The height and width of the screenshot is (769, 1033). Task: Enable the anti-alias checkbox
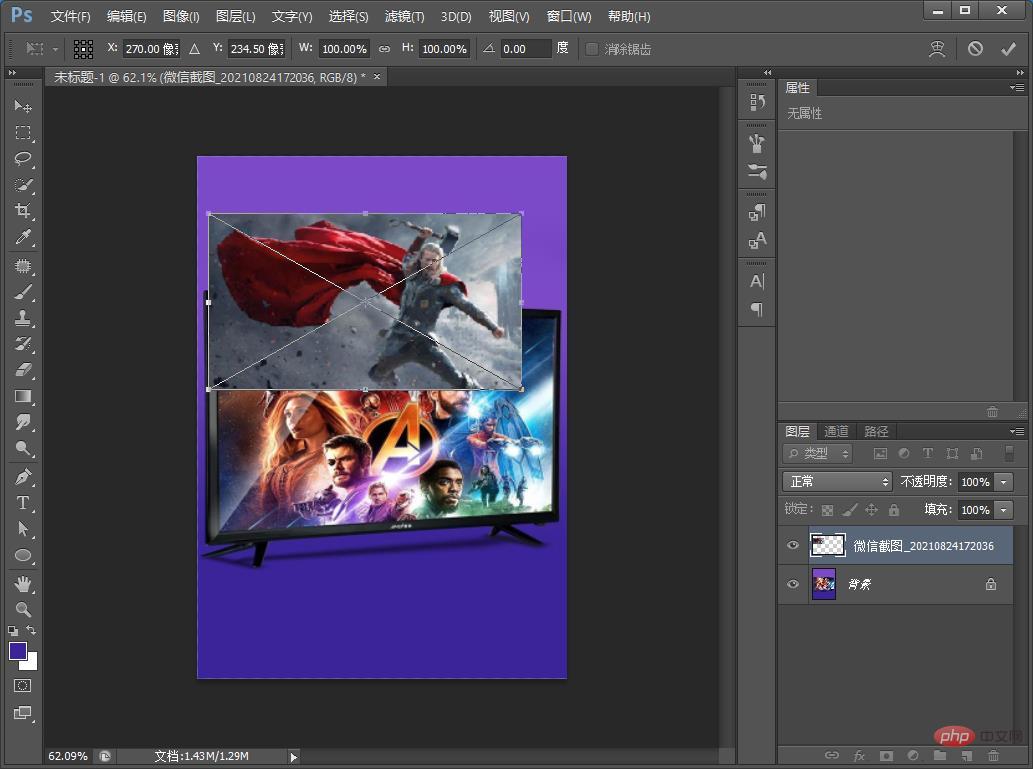click(x=592, y=49)
